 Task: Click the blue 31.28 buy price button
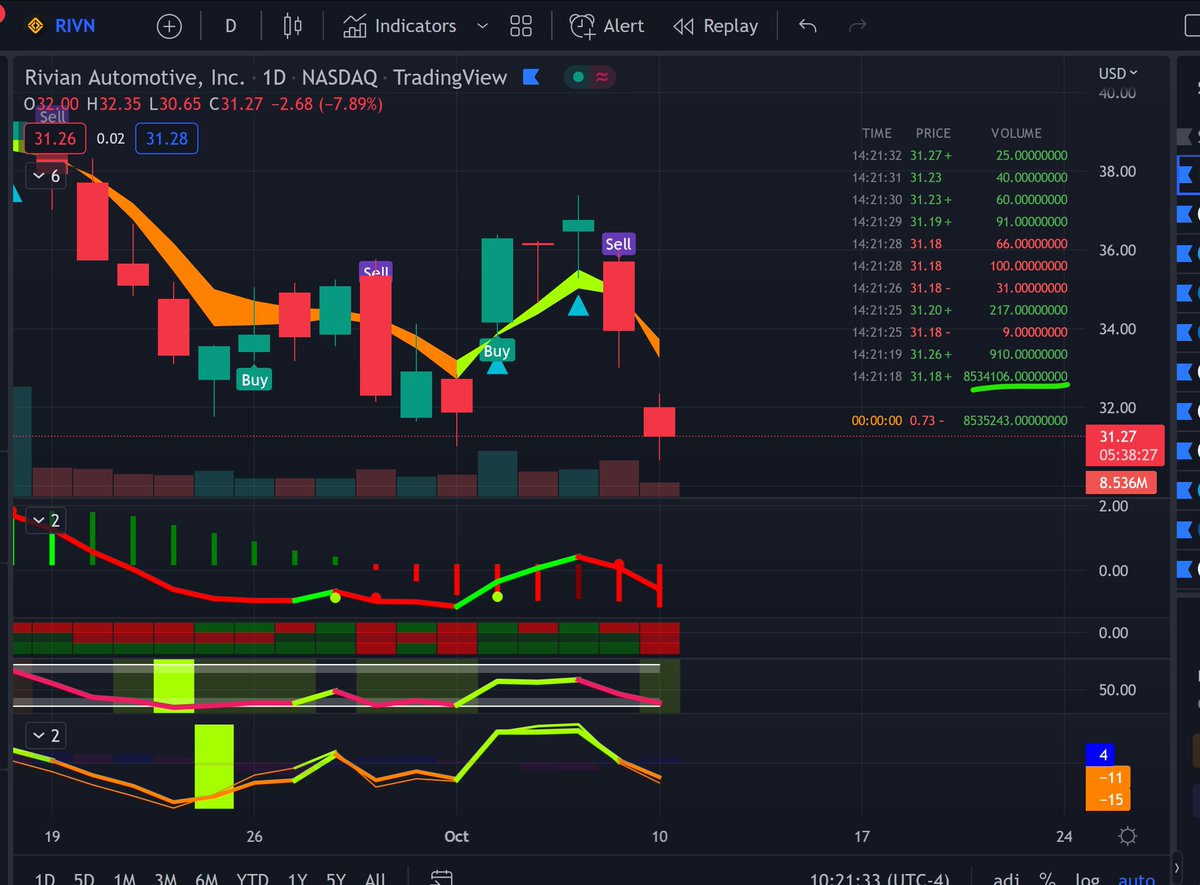(x=167, y=139)
